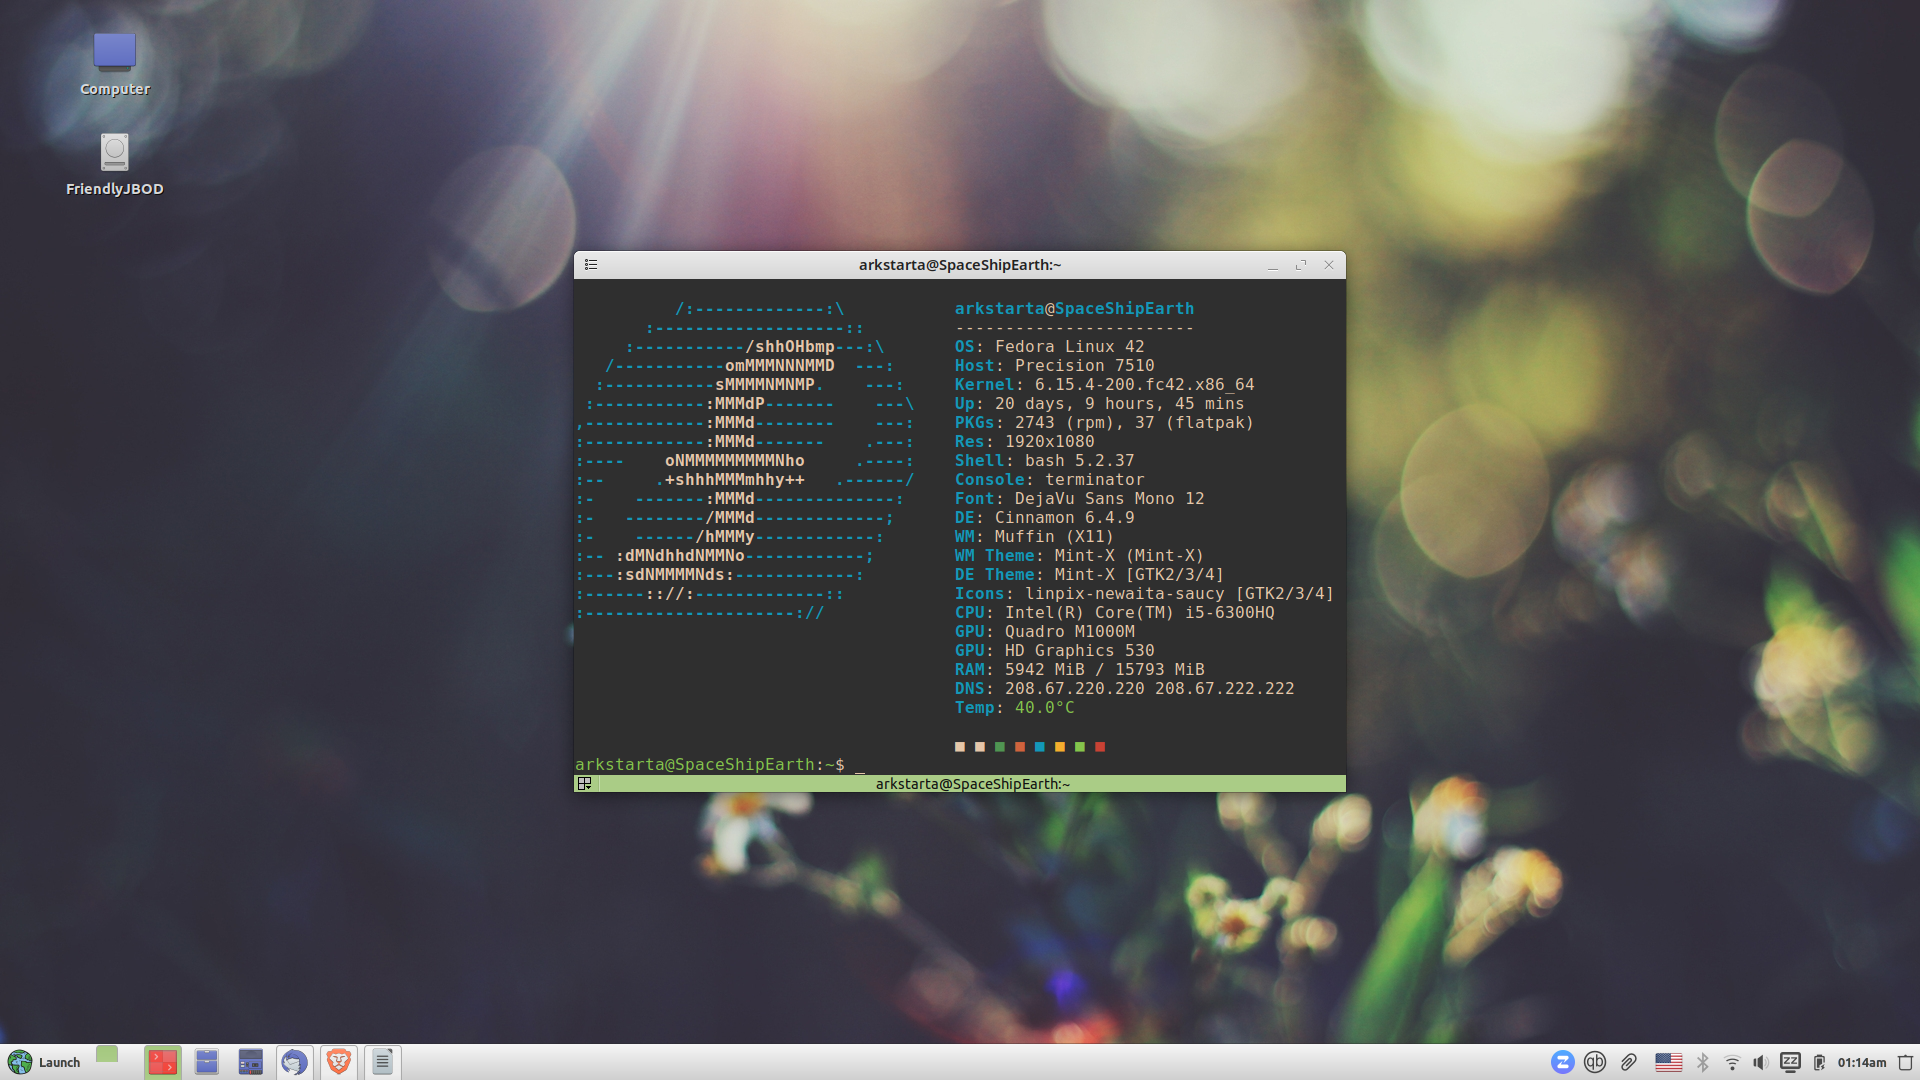
Task: Click the 'GPU: HD Graphics 530' line
Action: click(1054, 651)
